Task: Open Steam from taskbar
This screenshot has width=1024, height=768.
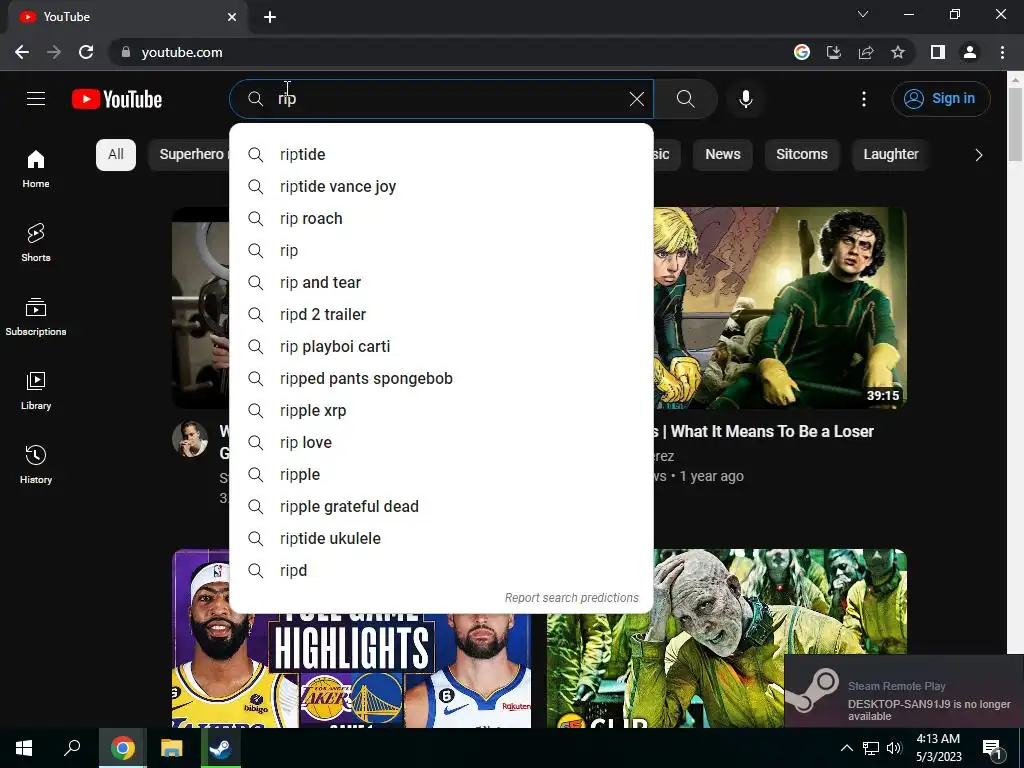Action: [x=220, y=748]
